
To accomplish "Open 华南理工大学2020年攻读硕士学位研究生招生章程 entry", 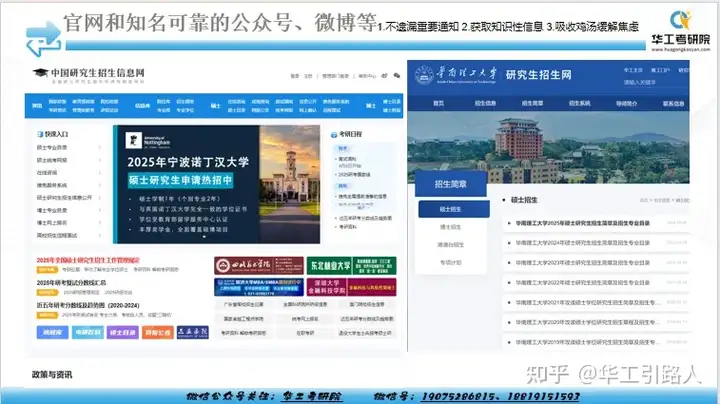I will (588, 322).
